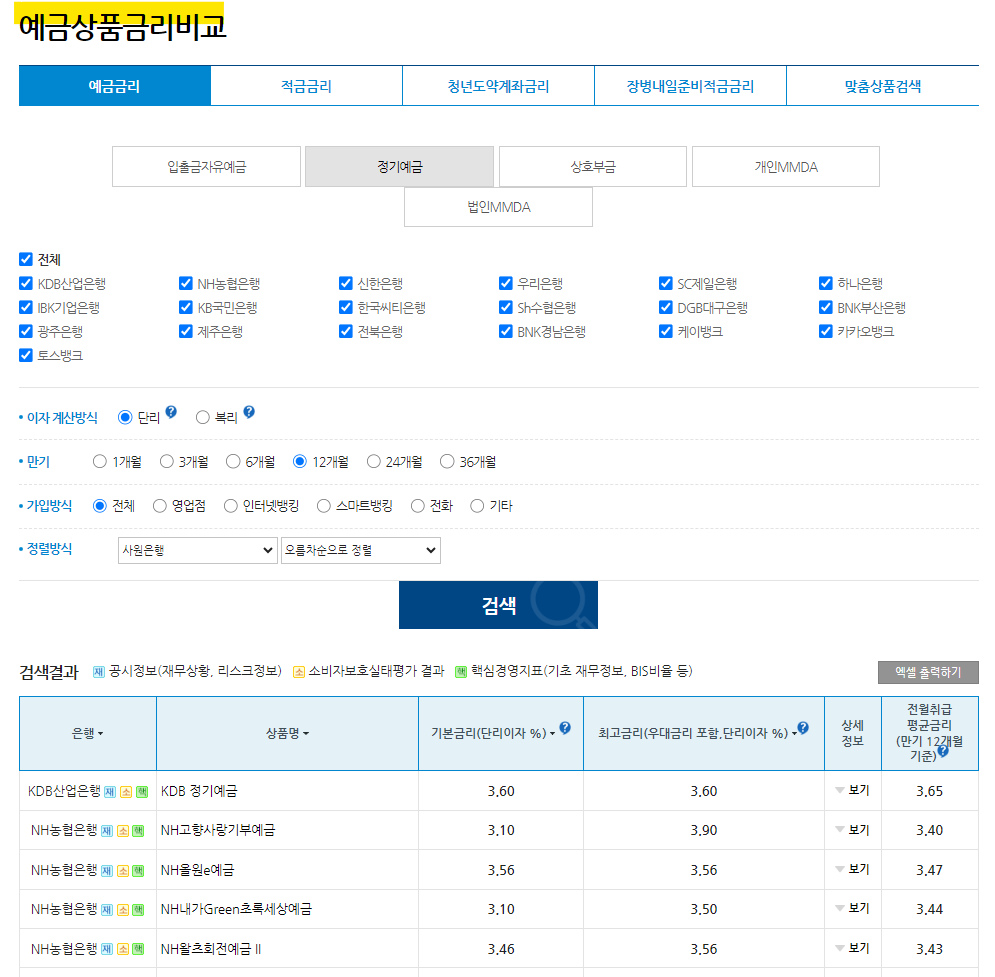Select 정기예금 product button
Viewport: 995px width, 977px height.
click(399, 167)
